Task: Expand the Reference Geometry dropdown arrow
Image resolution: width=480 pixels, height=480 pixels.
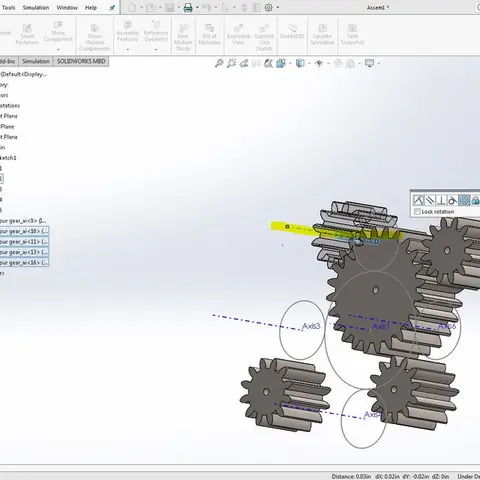Action: tap(156, 49)
